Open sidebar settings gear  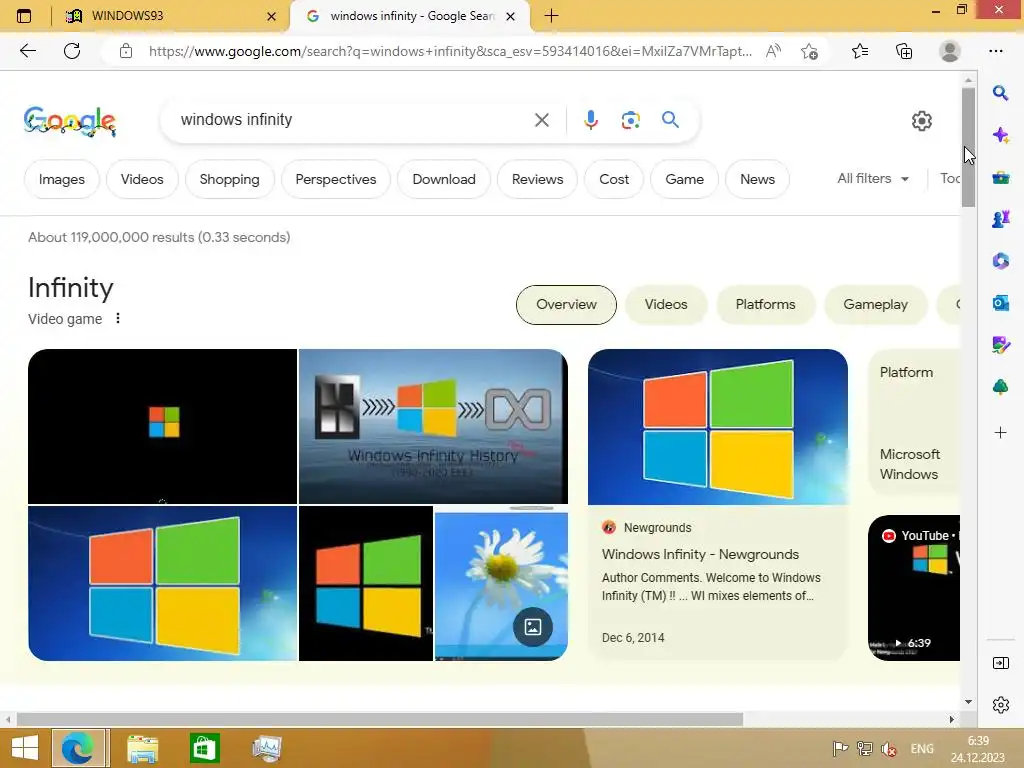[x=1000, y=705]
